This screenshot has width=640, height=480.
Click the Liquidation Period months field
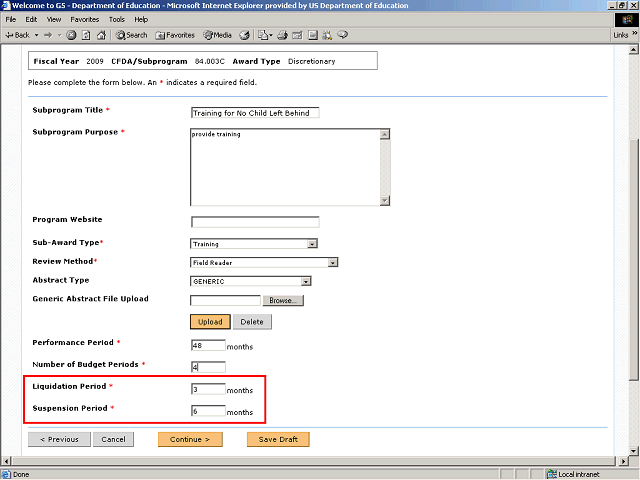pos(208,389)
